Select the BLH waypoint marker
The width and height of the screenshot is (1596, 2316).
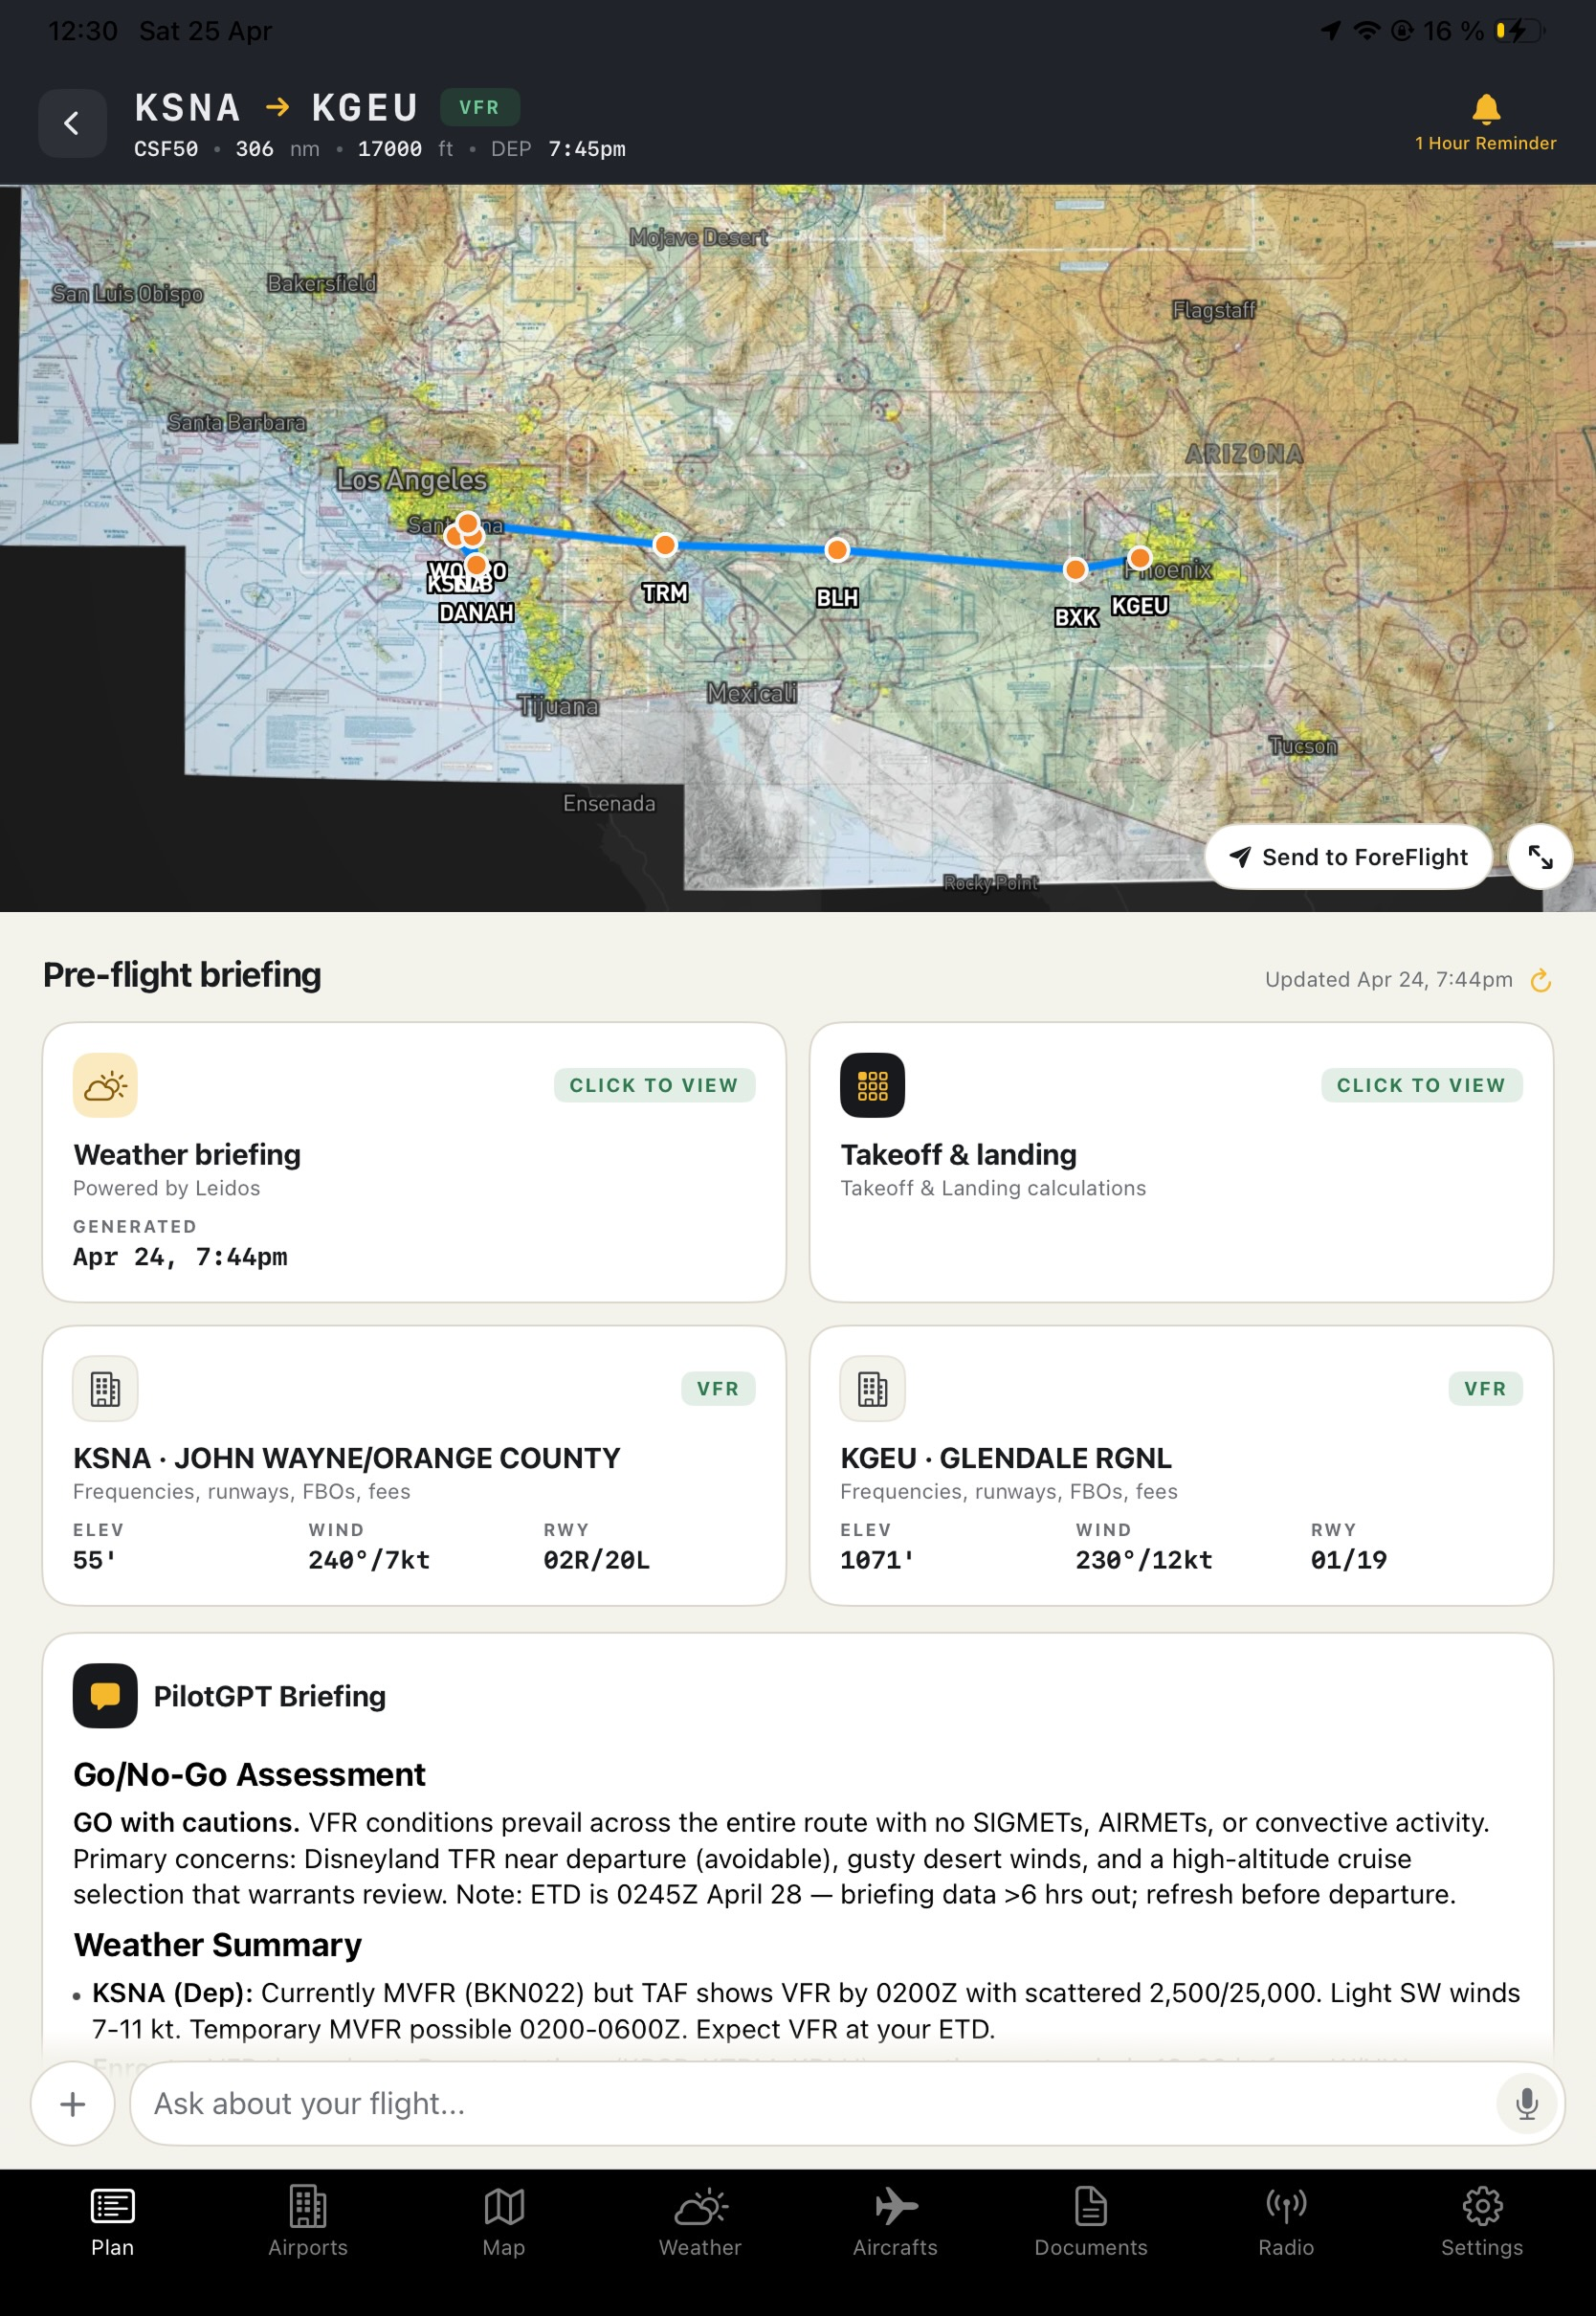[837, 550]
